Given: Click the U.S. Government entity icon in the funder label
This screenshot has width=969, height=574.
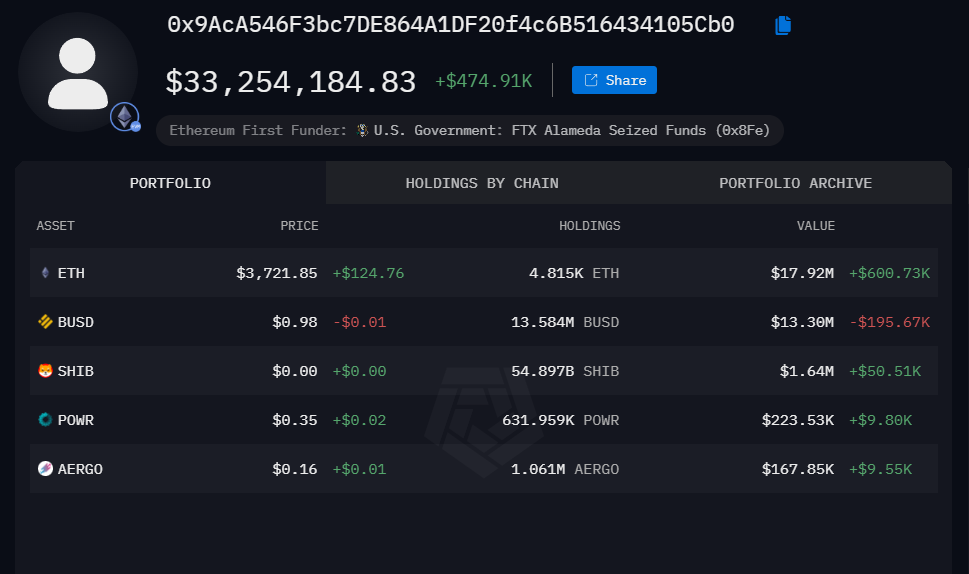Looking at the screenshot, I should [363, 130].
